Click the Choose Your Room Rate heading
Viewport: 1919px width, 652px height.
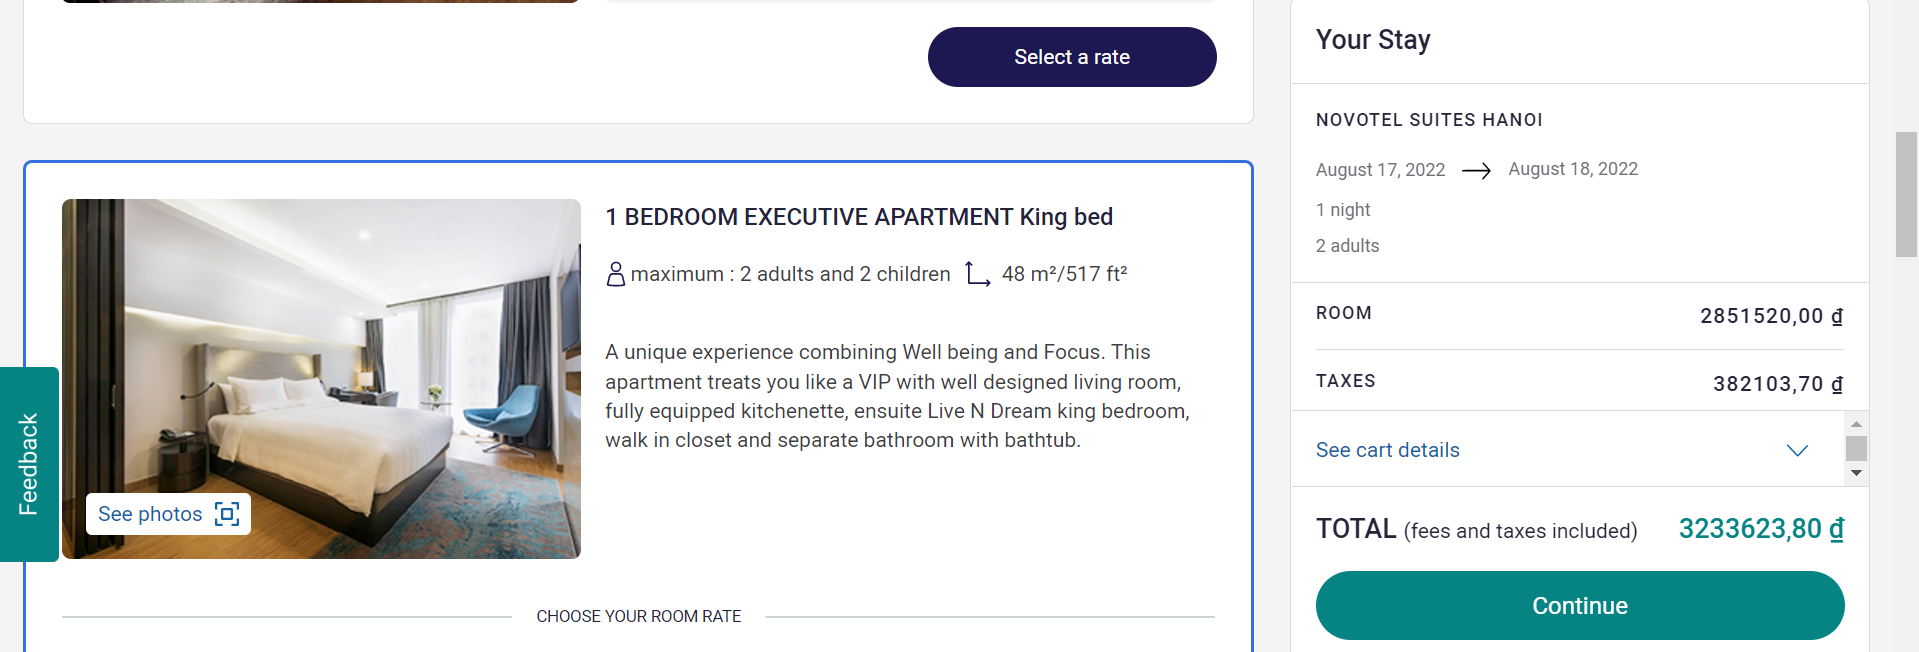click(x=639, y=616)
